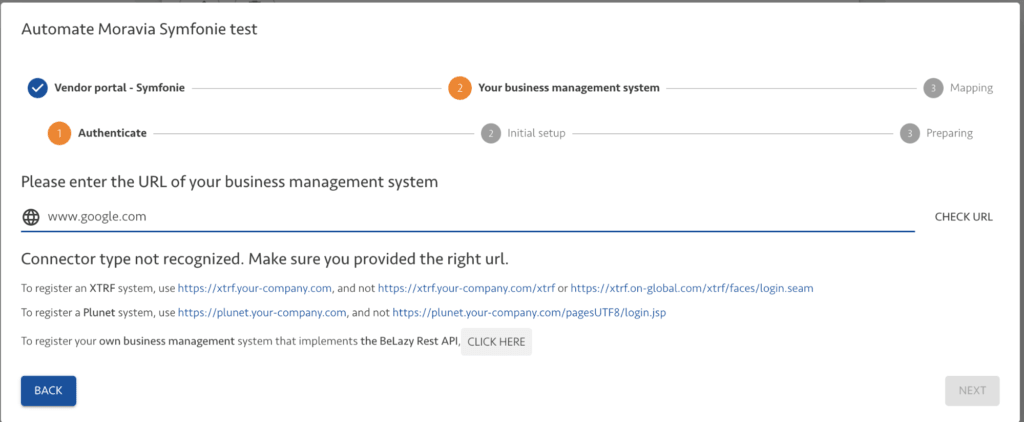1024x422 pixels.
Task: Click the checkmark icon for Vendor portal step
Action: tap(37, 88)
